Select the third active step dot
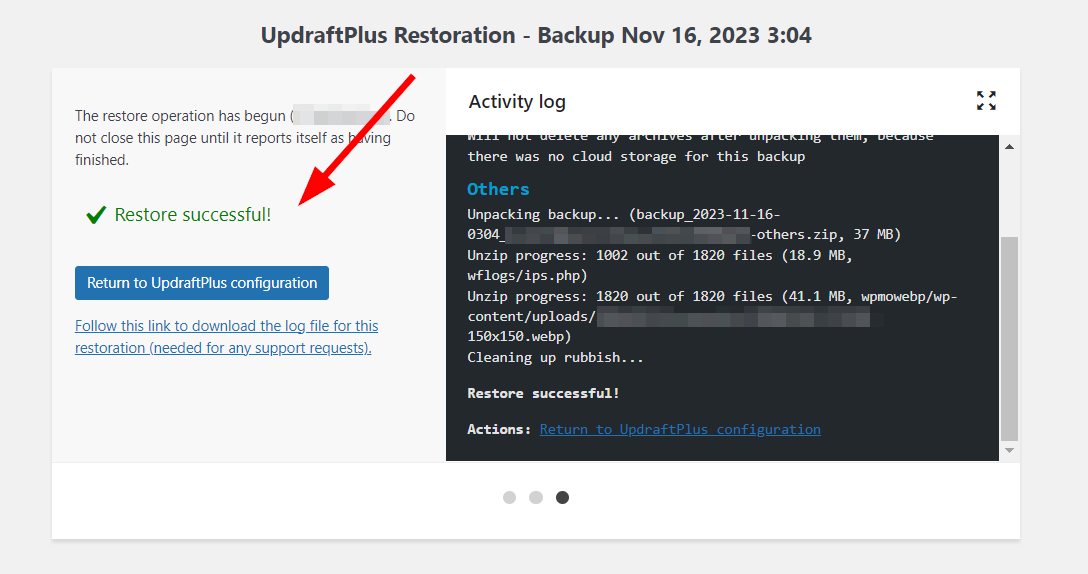1088x574 pixels. 563,498
